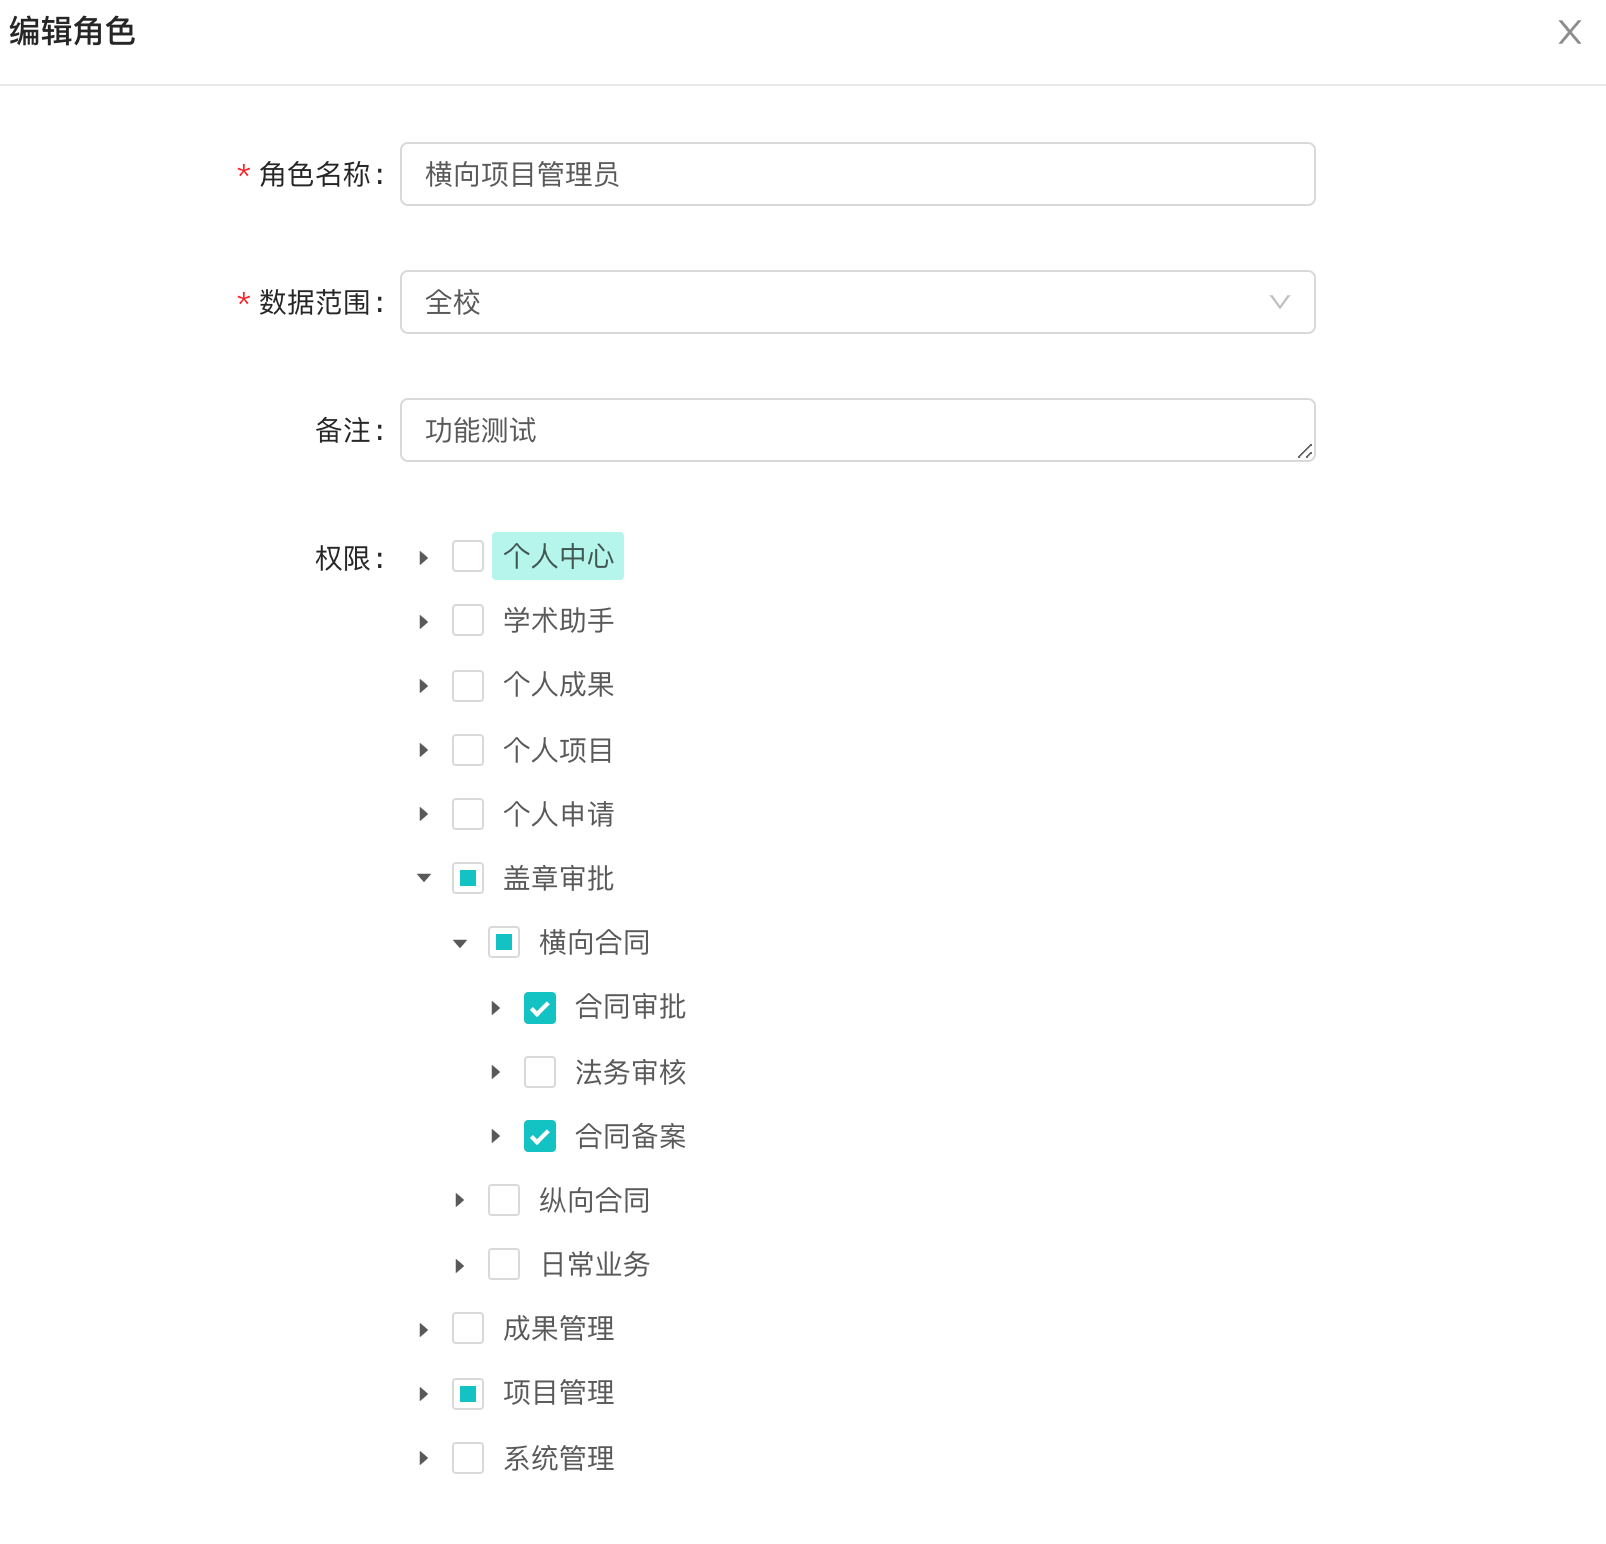Select the 盖章审批 label
1606x1544 pixels.
[x=558, y=878]
